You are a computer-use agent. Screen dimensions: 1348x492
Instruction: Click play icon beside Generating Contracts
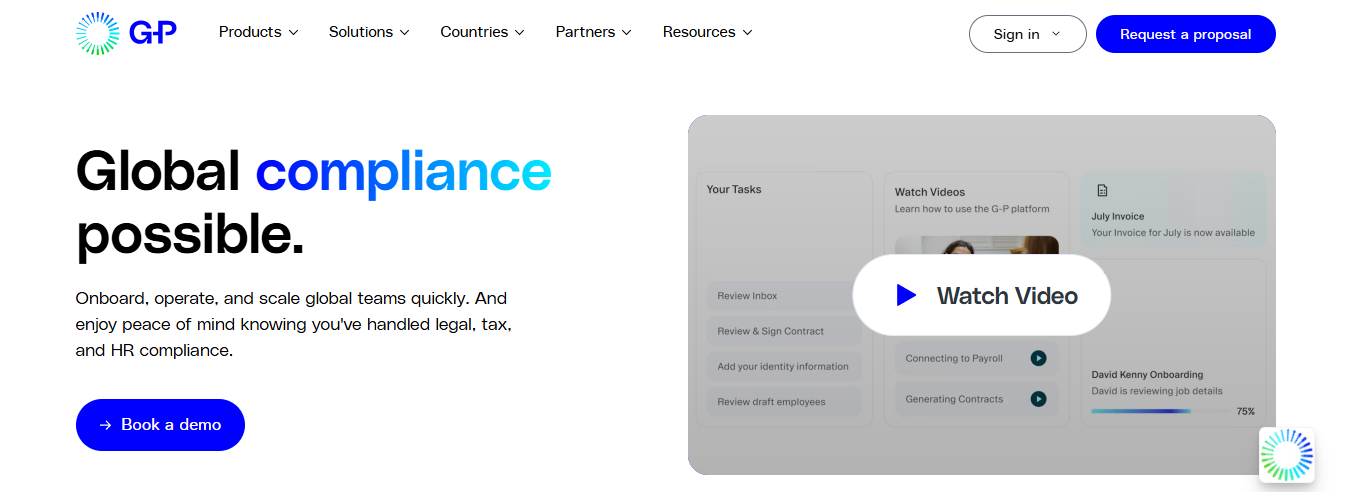(x=1038, y=399)
